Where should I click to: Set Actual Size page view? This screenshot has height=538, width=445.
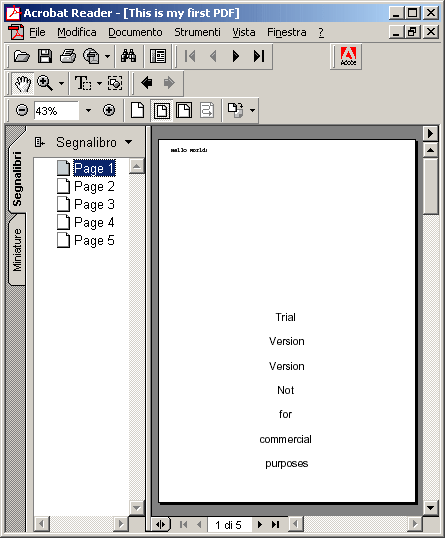pos(137,110)
